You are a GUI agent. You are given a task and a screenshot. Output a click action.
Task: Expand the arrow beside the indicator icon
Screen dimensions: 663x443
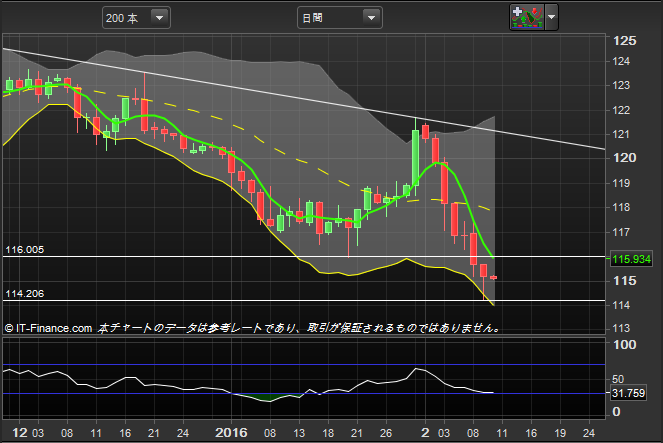[551, 17]
